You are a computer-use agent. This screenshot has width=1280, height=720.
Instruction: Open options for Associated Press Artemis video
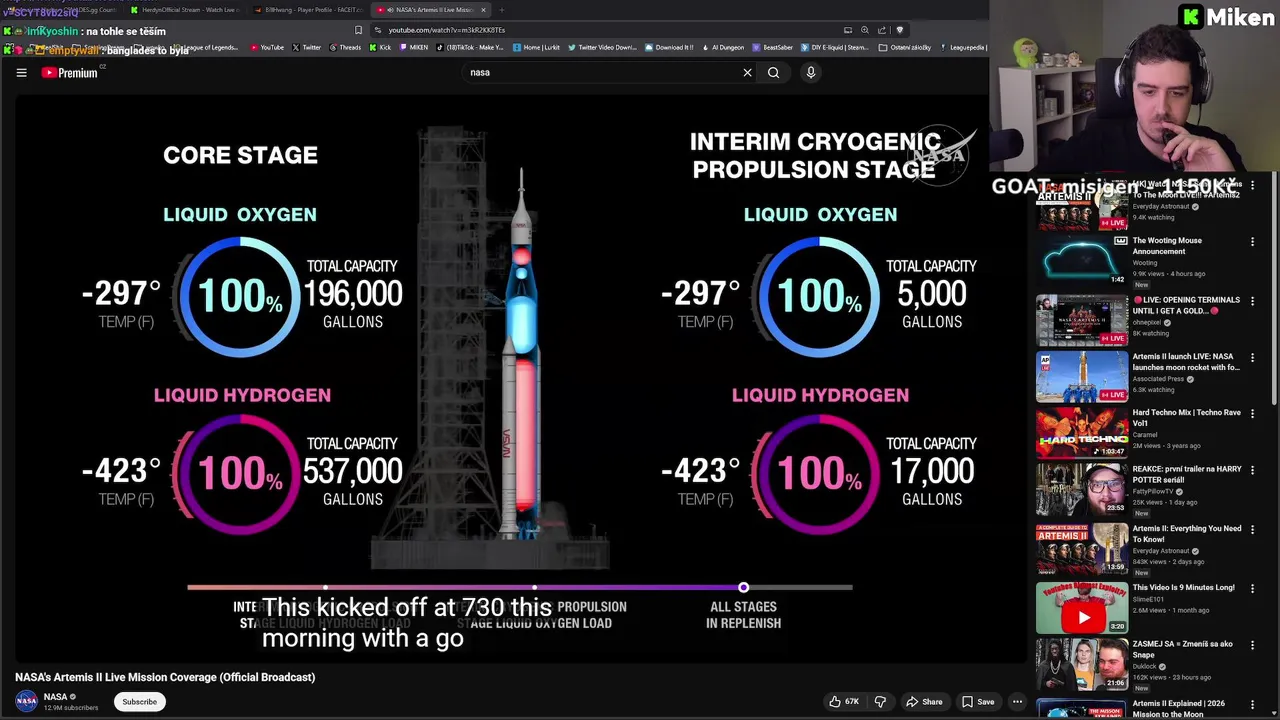point(1252,357)
